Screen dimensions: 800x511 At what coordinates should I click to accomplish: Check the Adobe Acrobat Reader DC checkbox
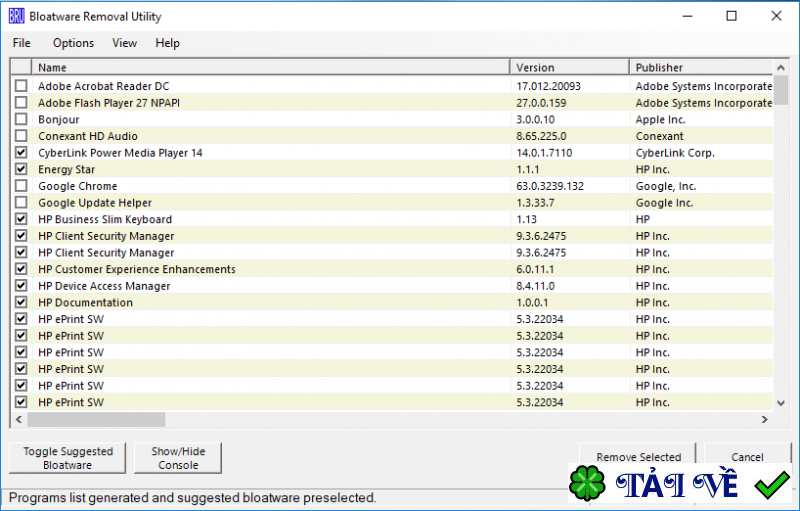[21, 86]
